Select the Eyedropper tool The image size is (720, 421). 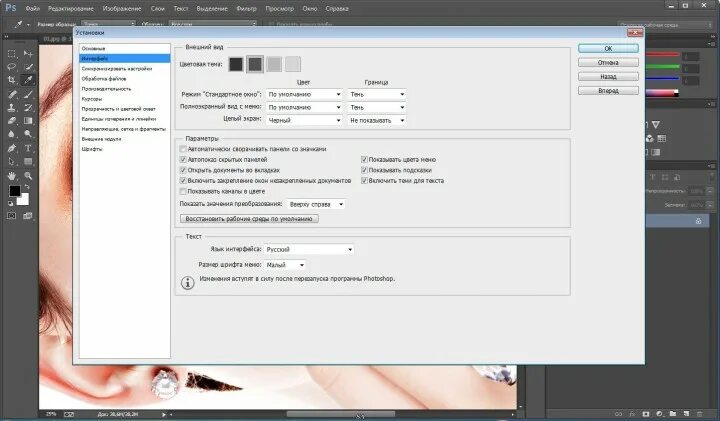[x=28, y=80]
